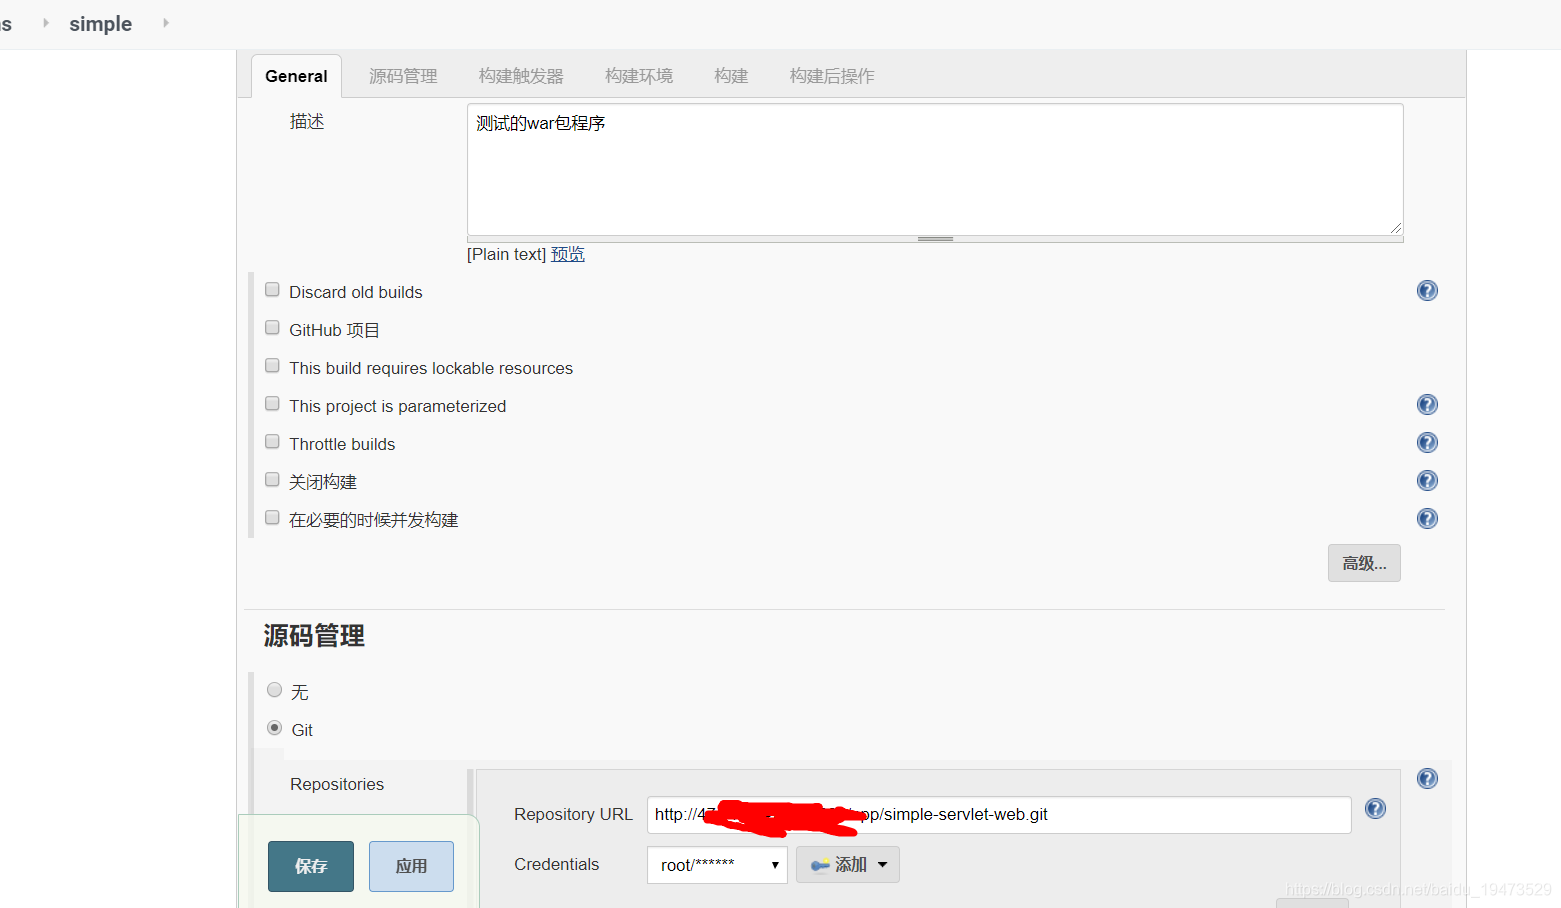Open the 预览 preview link
The image size is (1561, 908).
(x=568, y=254)
